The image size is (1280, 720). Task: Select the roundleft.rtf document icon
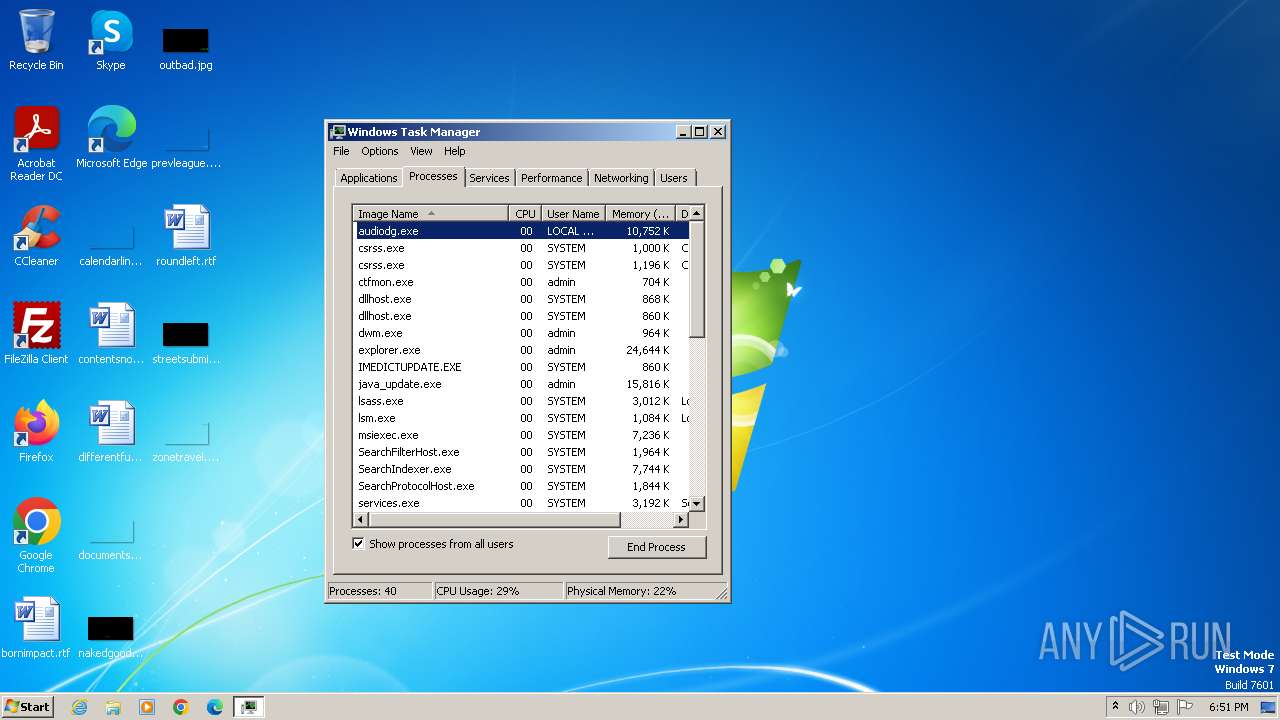tap(186, 236)
